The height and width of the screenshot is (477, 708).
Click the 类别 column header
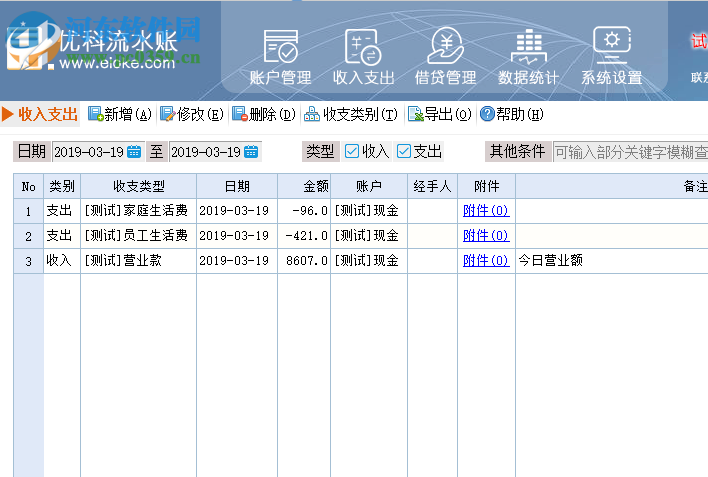point(62,186)
